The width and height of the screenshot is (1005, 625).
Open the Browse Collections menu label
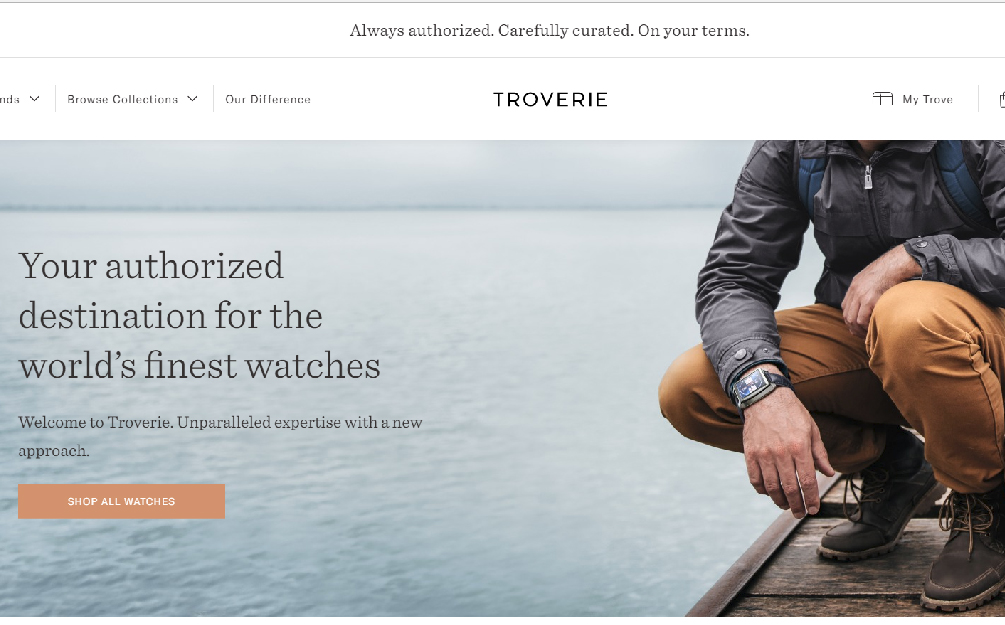coord(122,99)
